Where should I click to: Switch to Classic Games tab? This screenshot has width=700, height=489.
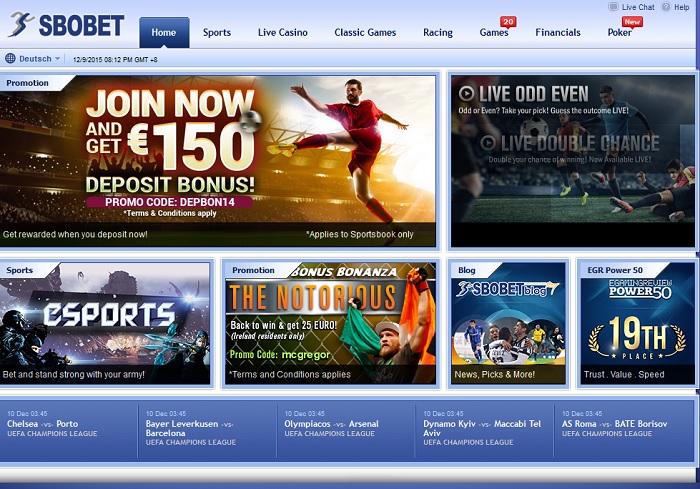click(365, 33)
